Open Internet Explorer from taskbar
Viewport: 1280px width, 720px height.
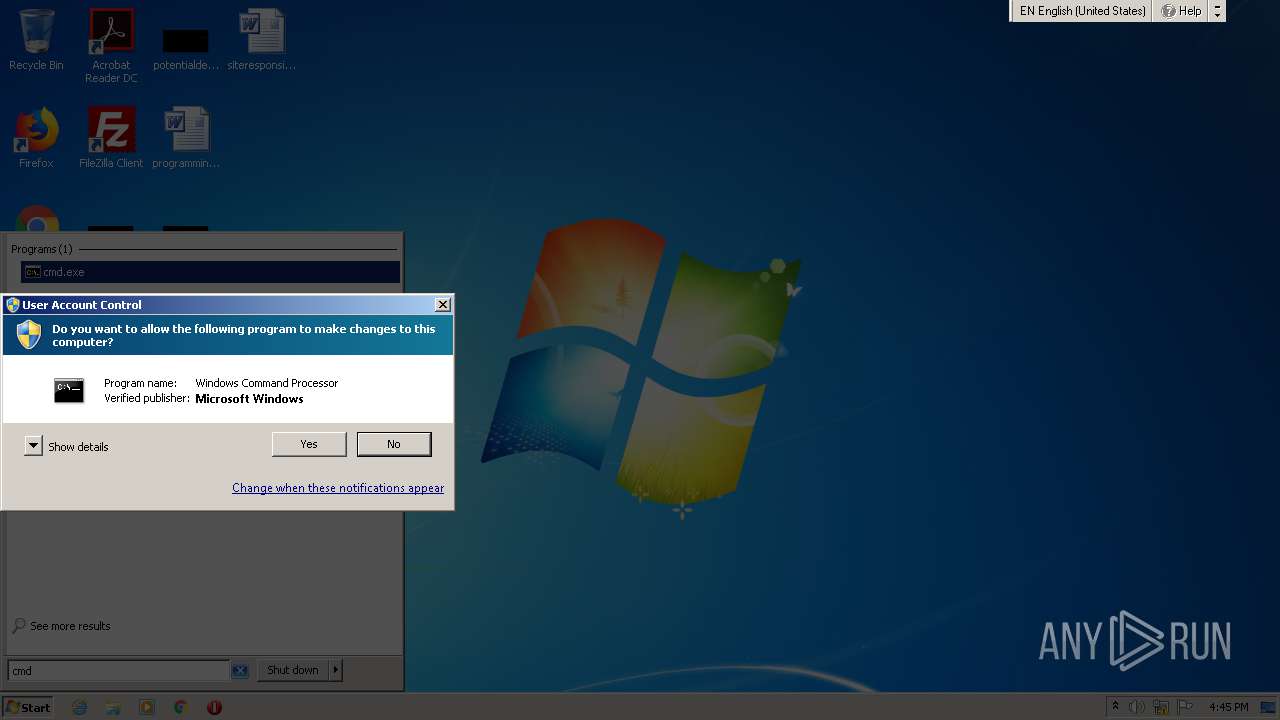coord(80,707)
